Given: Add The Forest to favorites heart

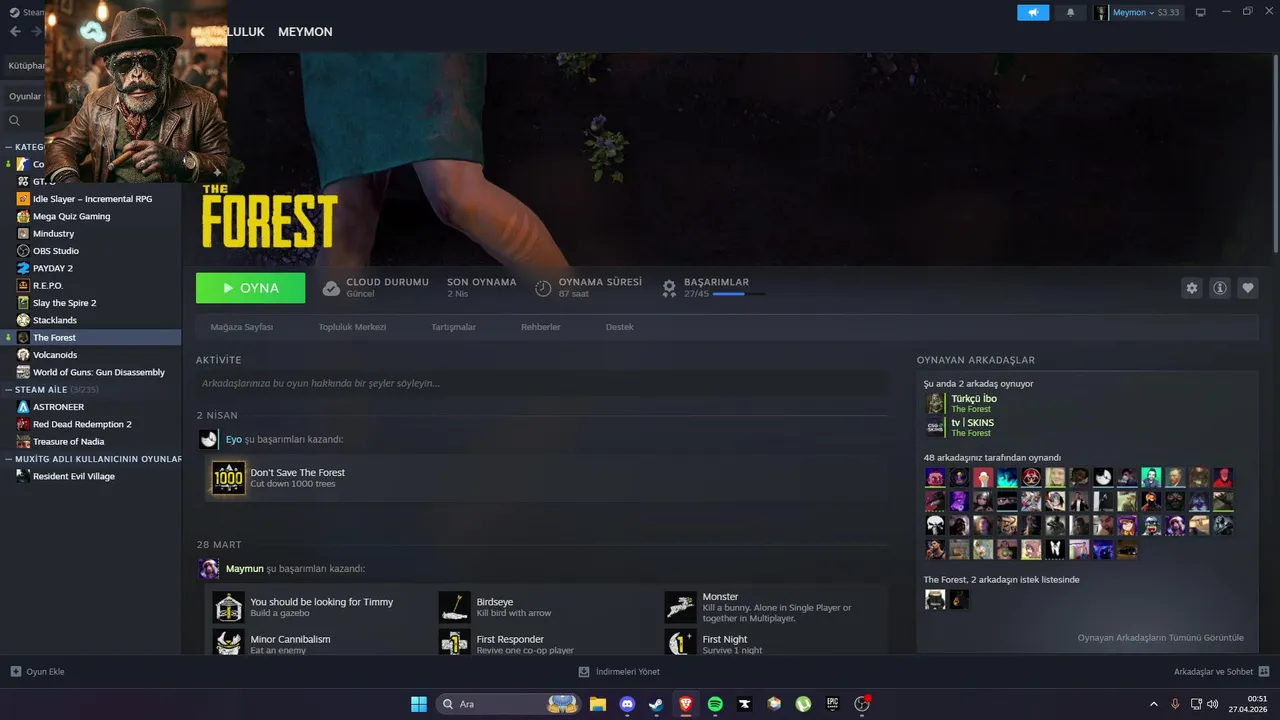Looking at the screenshot, I should pyautogui.click(x=1248, y=288).
